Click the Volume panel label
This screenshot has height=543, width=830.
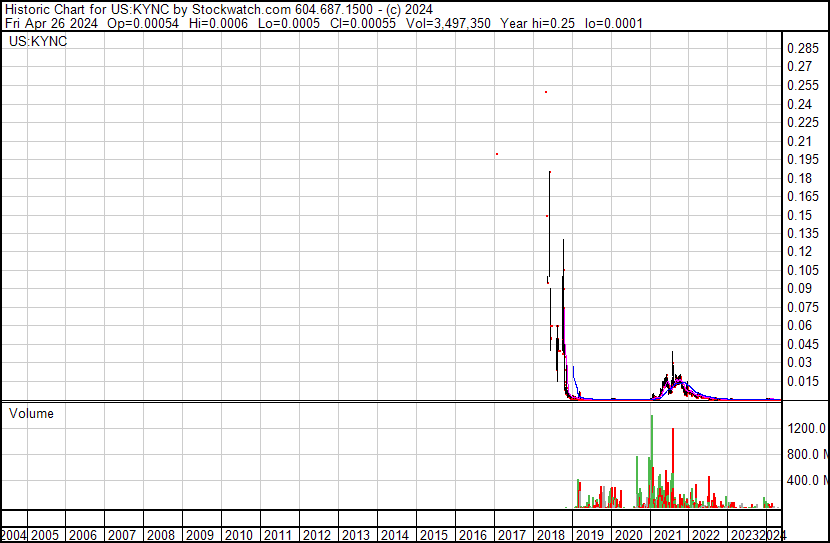(x=31, y=413)
